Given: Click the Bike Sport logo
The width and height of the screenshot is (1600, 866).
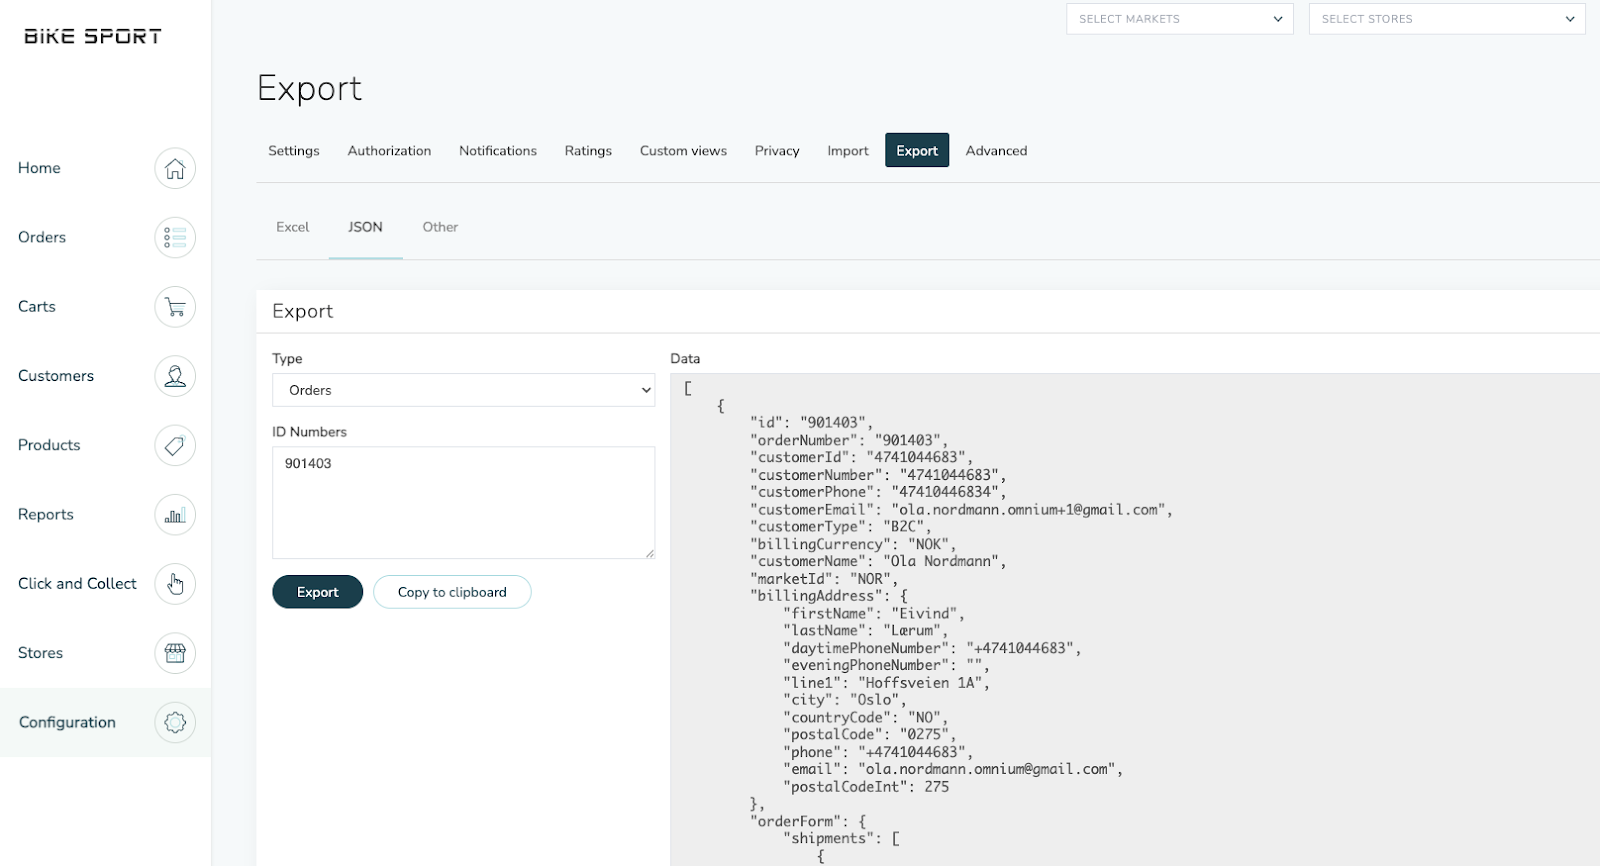Looking at the screenshot, I should 93,36.
